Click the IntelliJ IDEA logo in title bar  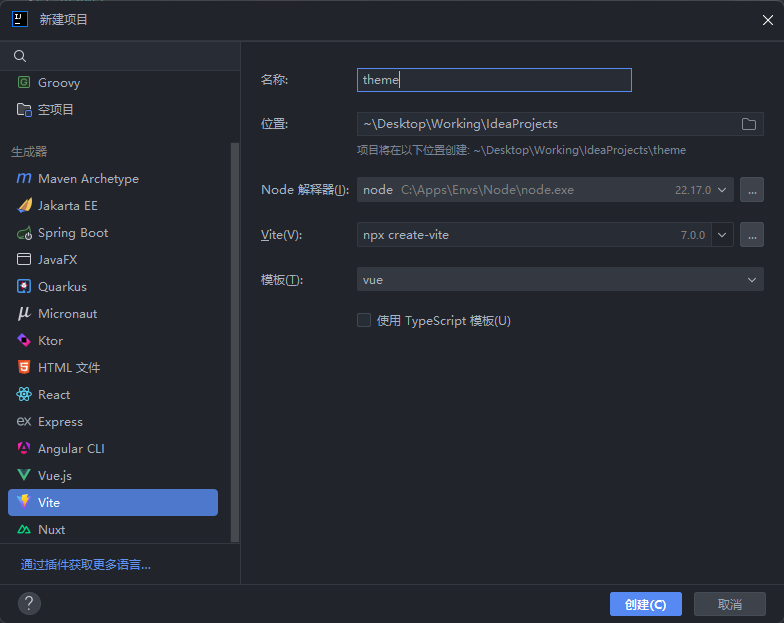20,20
